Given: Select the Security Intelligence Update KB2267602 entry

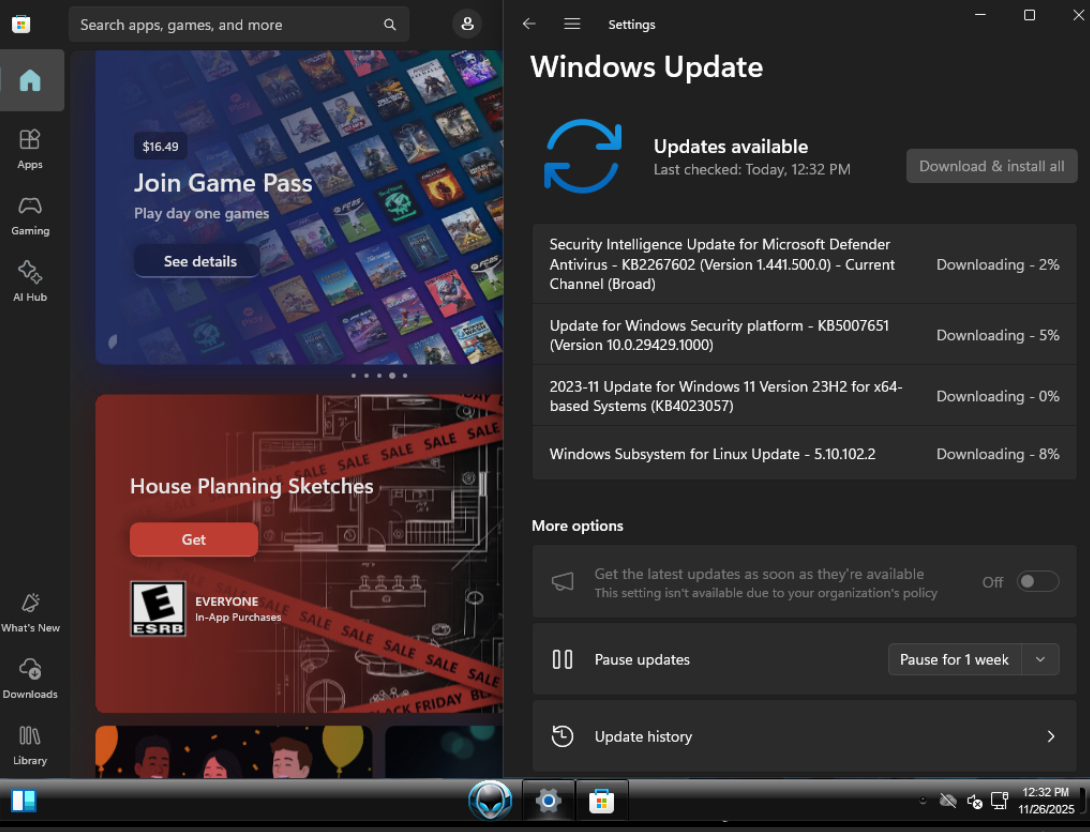Looking at the screenshot, I should click(x=804, y=264).
